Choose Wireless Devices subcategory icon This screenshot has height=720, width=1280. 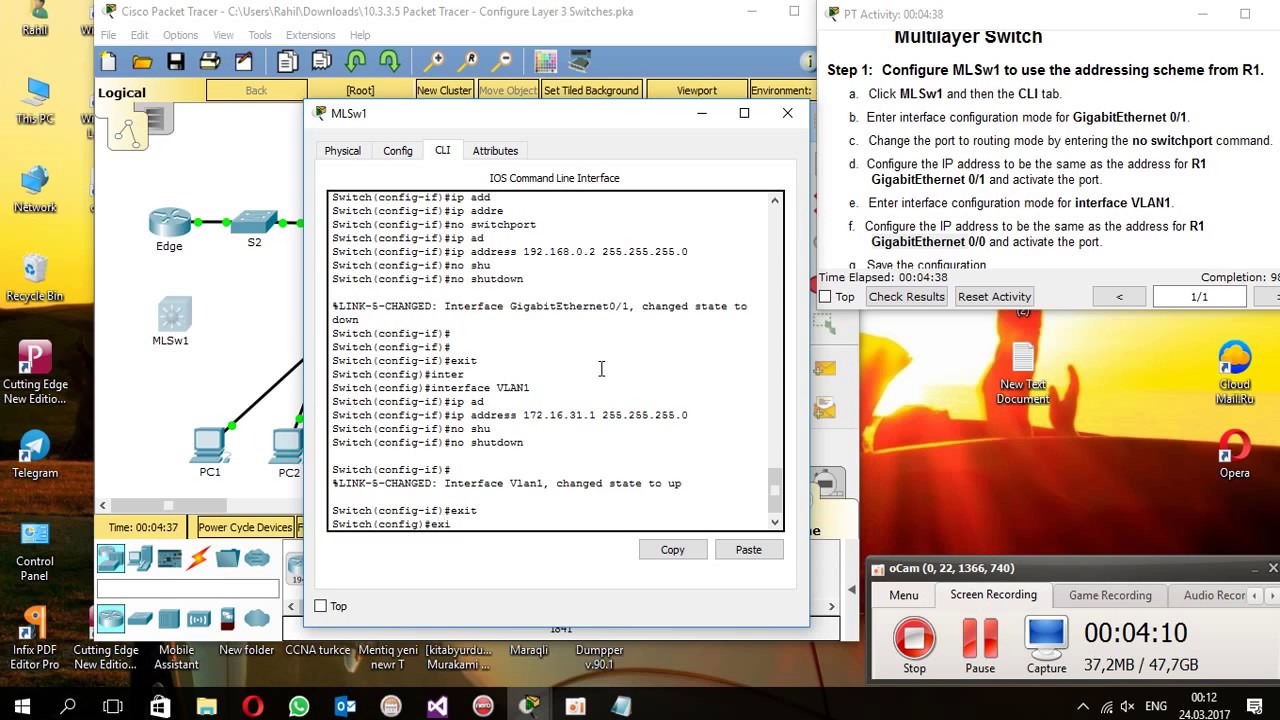[199, 618]
